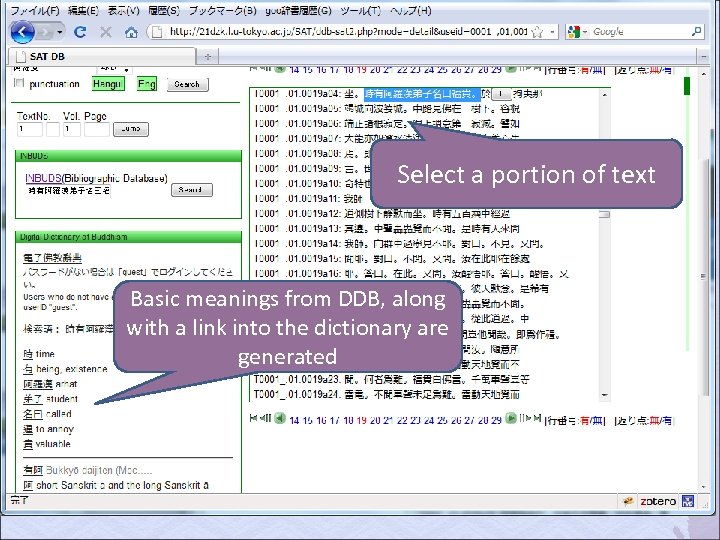
Task: Go to page 24 in top pagination
Action: click(x=429, y=70)
